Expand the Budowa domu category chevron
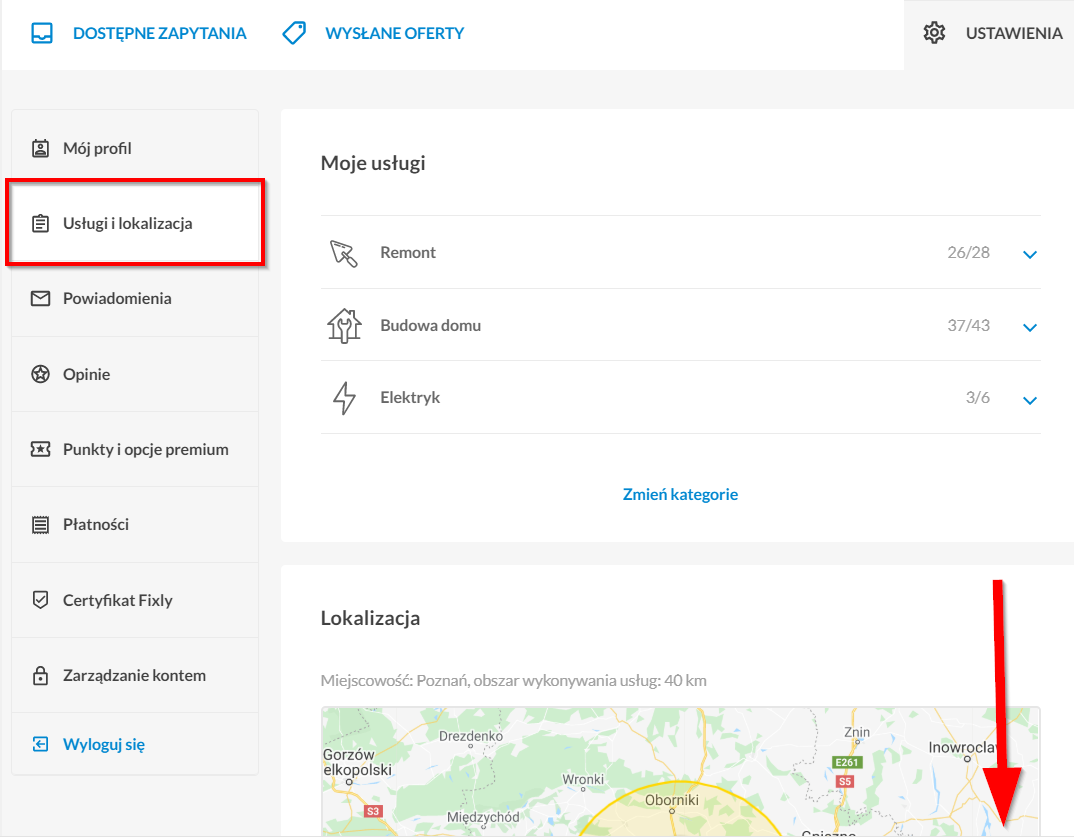This screenshot has width=1074, height=837. click(x=1029, y=327)
